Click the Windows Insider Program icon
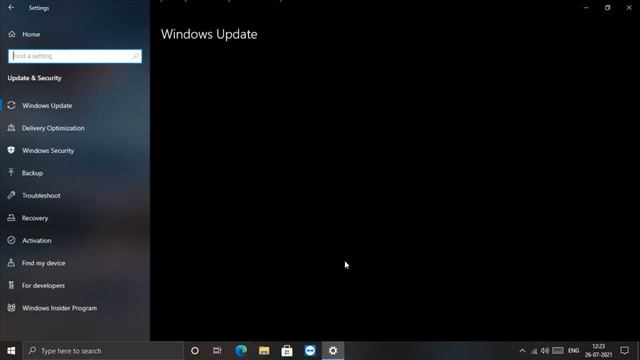 pos(11,307)
